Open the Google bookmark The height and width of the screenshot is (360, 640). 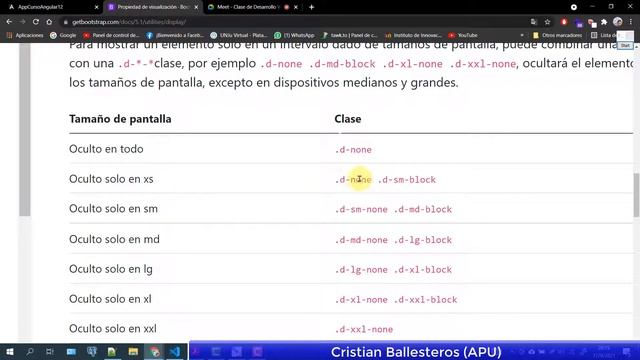(63, 35)
